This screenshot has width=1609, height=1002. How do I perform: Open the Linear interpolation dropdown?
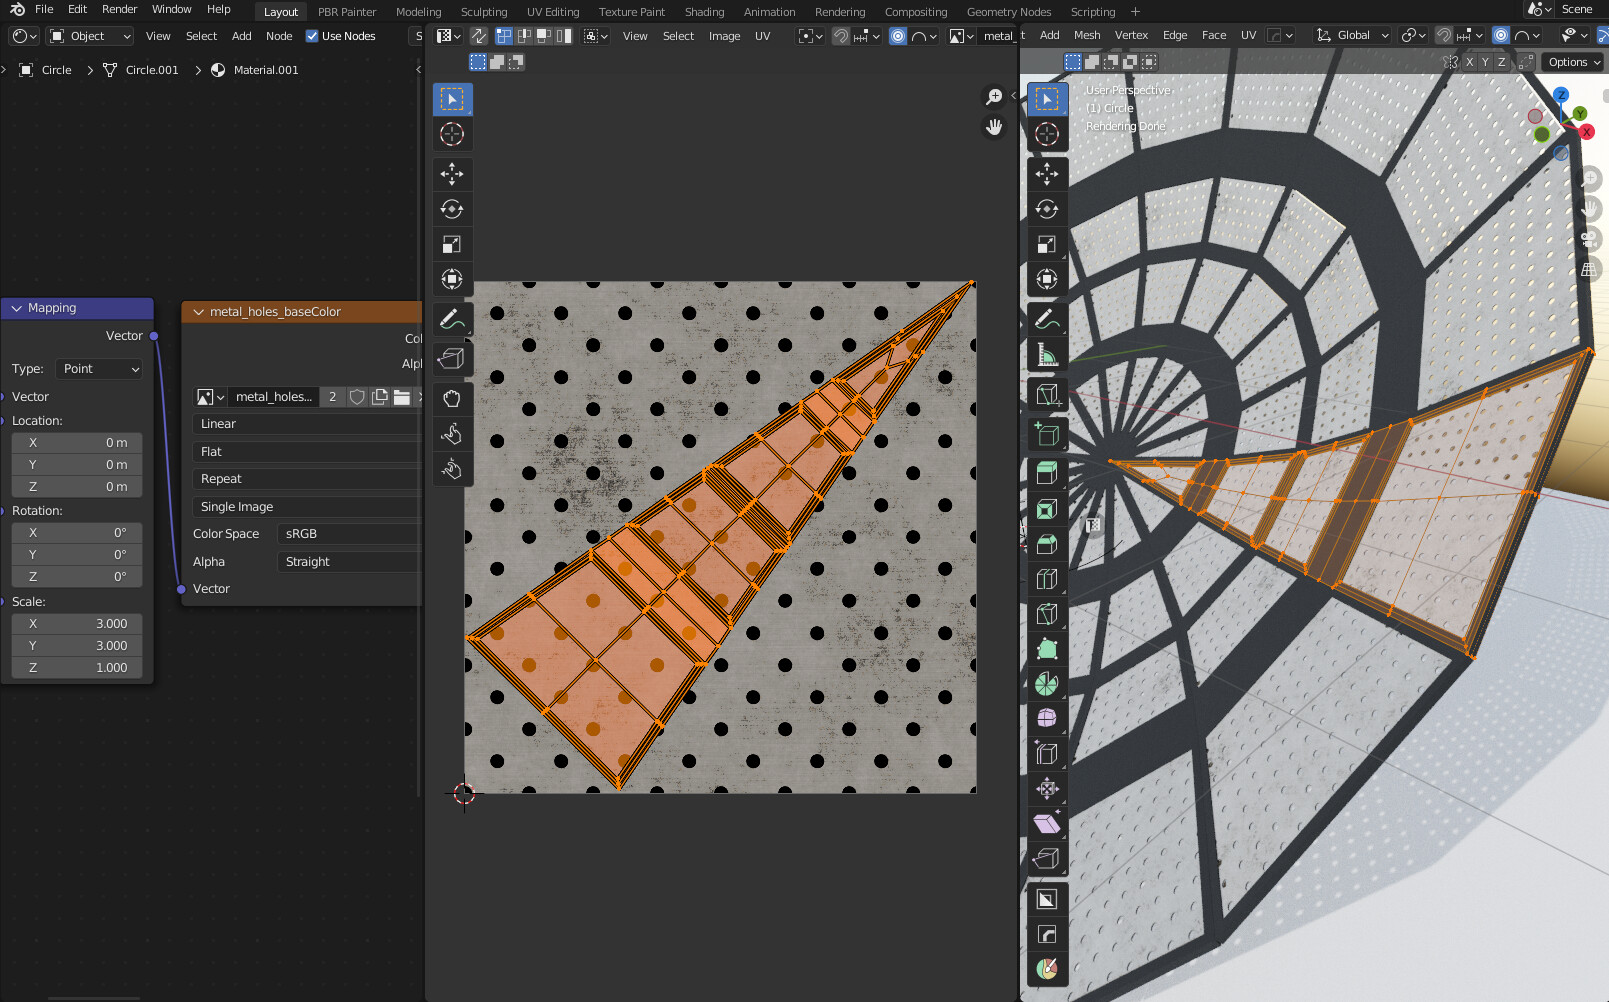pyautogui.click(x=306, y=424)
